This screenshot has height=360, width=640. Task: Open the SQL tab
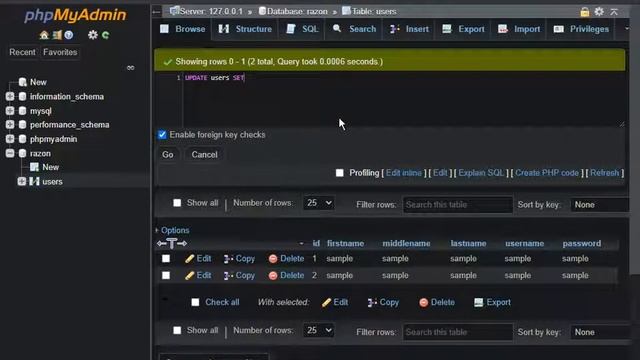point(302,29)
